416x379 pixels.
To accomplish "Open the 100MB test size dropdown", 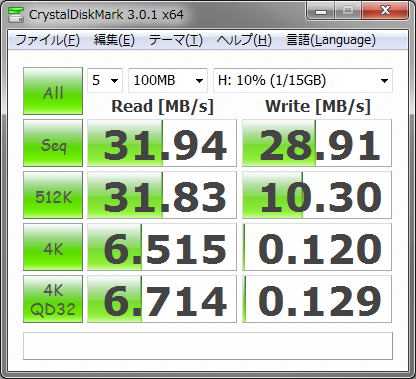I will click(168, 80).
